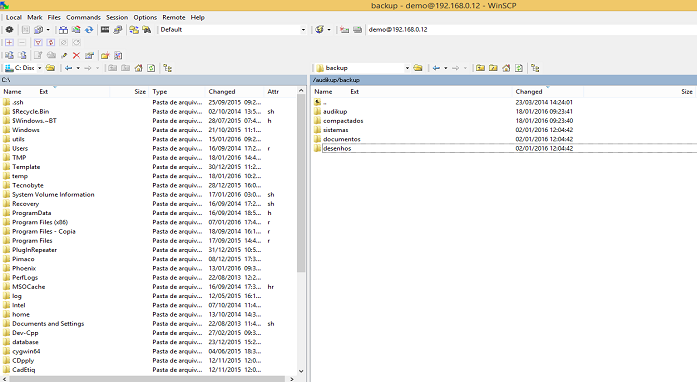Go back in remote panel history

click(436, 68)
